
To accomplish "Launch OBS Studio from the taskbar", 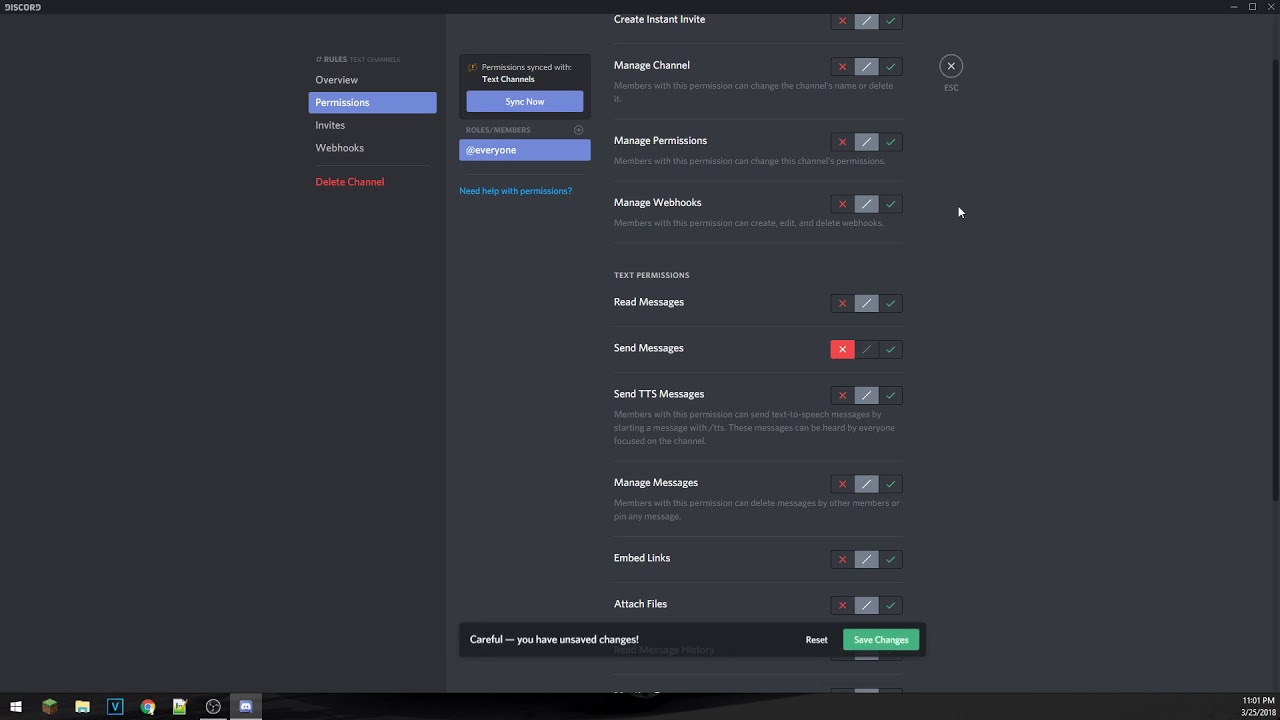I will [x=213, y=707].
